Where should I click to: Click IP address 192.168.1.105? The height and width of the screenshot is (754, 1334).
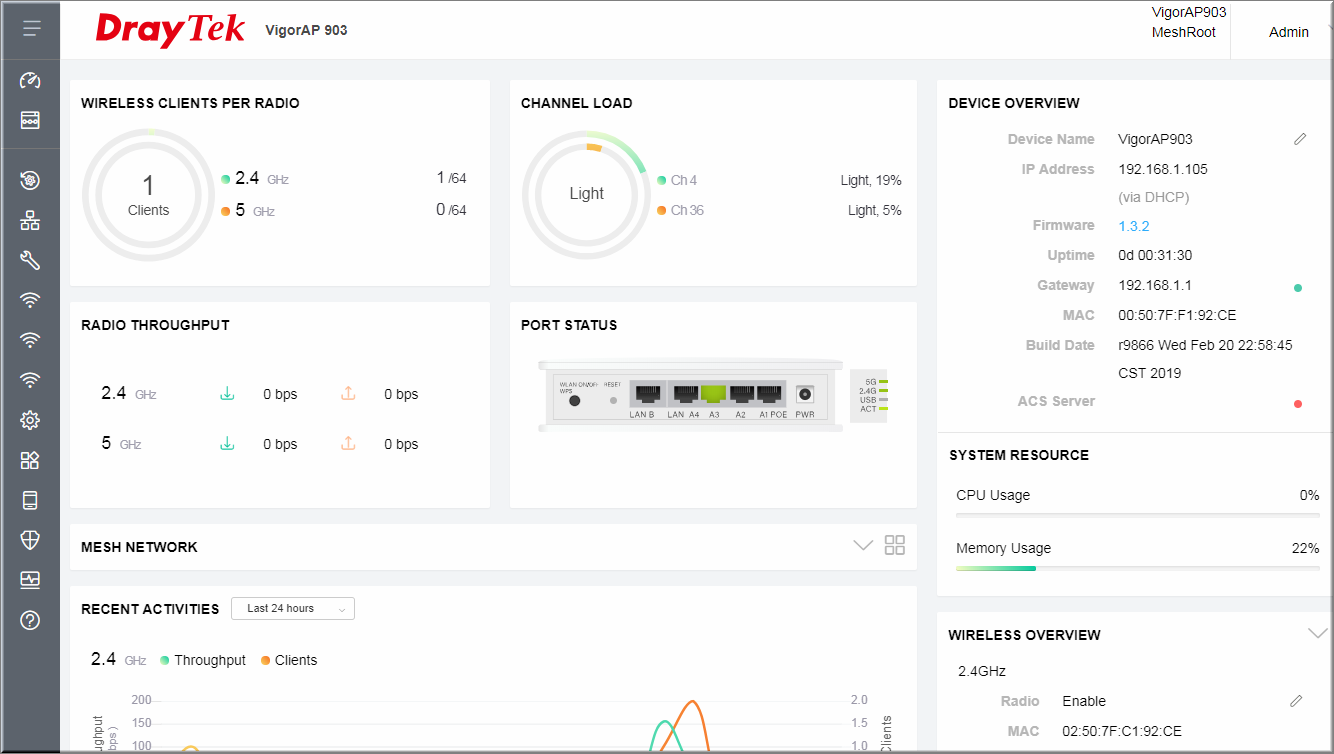pos(1163,169)
